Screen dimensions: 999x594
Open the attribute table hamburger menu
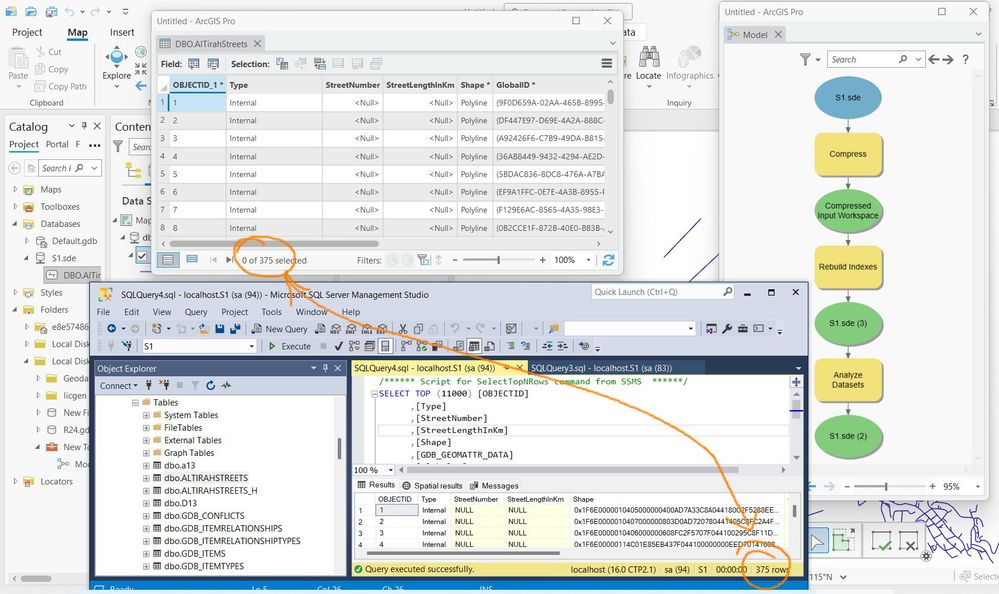[607, 64]
